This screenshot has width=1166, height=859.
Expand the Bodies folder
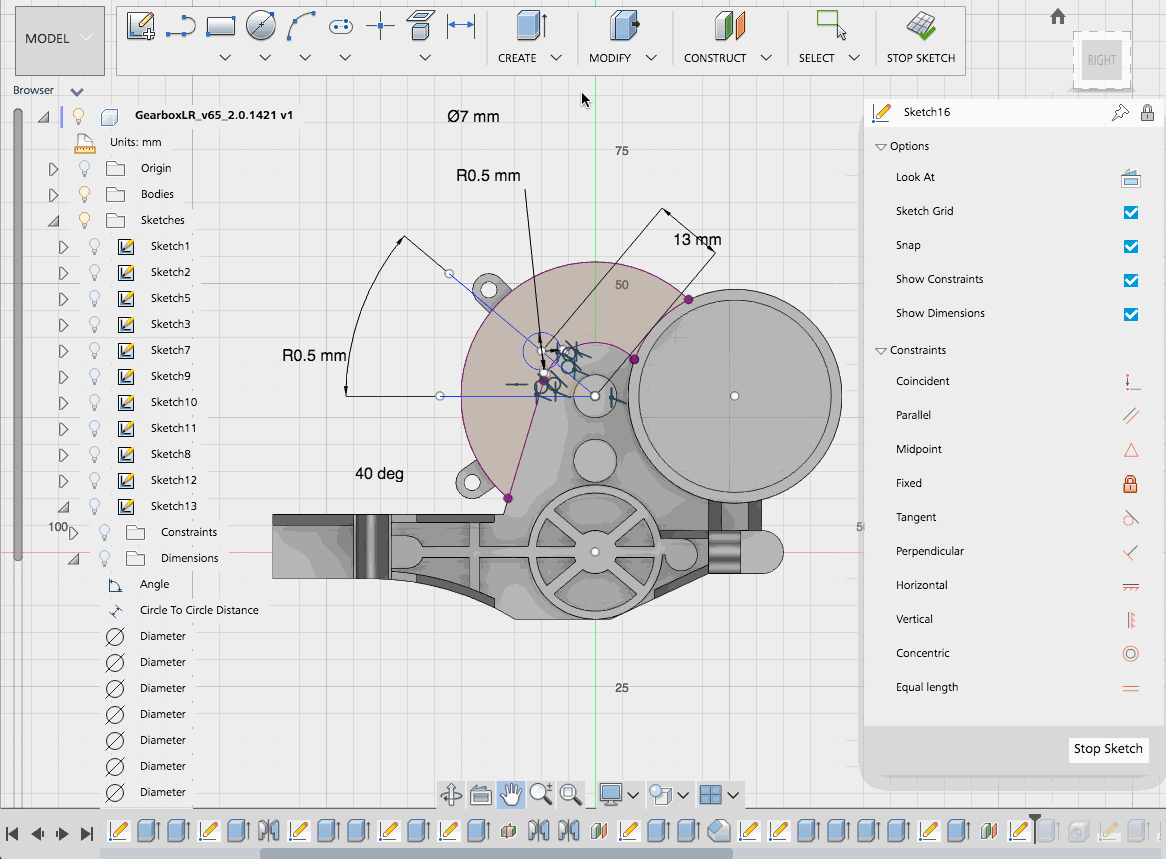(53, 194)
